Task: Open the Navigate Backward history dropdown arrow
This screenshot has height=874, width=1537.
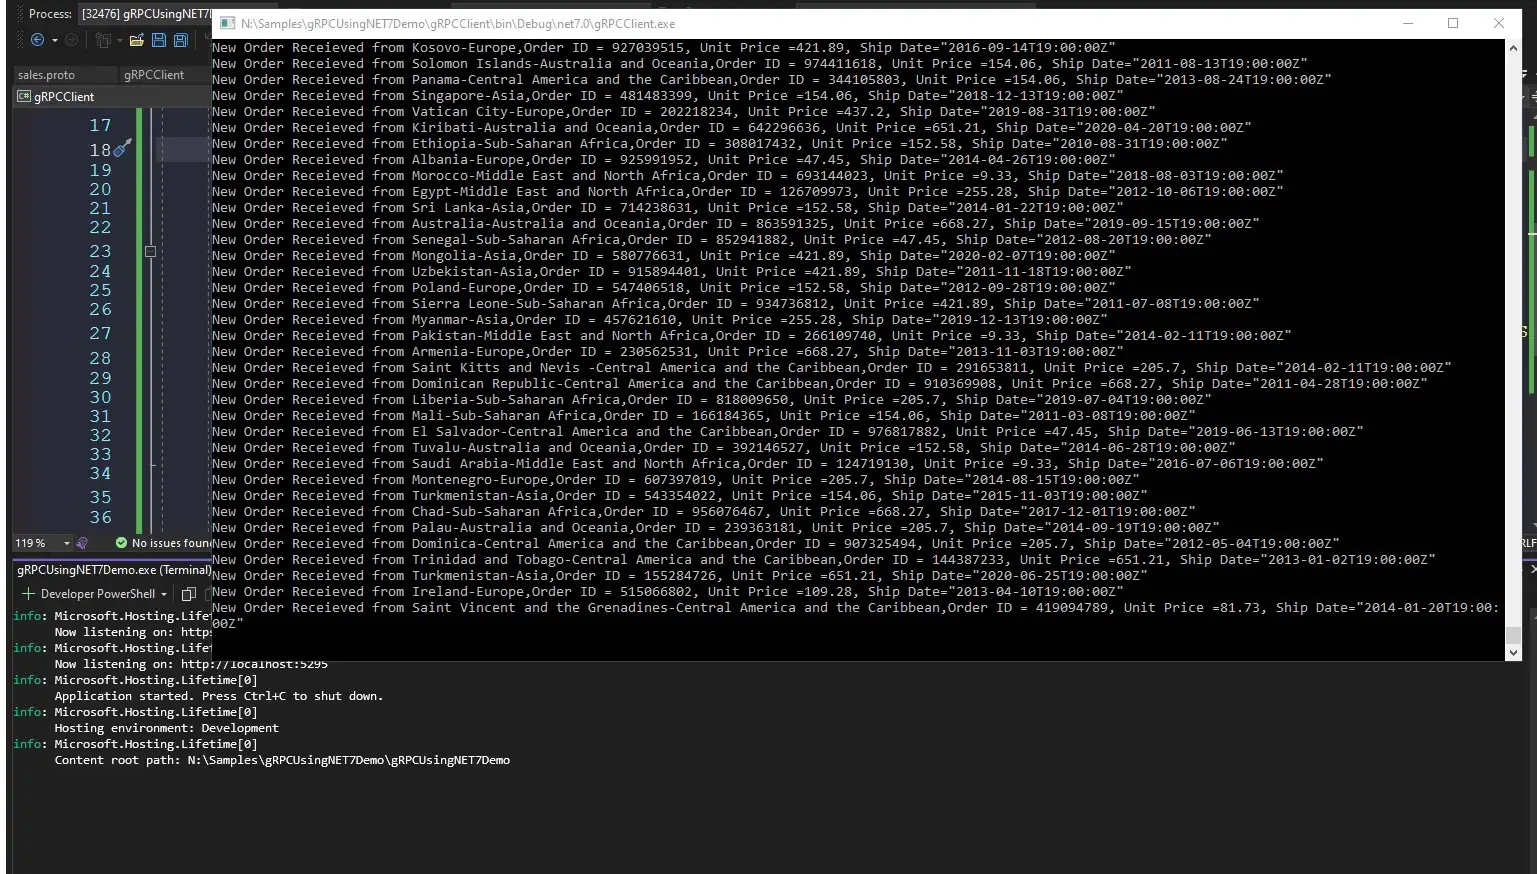Action: [54, 40]
